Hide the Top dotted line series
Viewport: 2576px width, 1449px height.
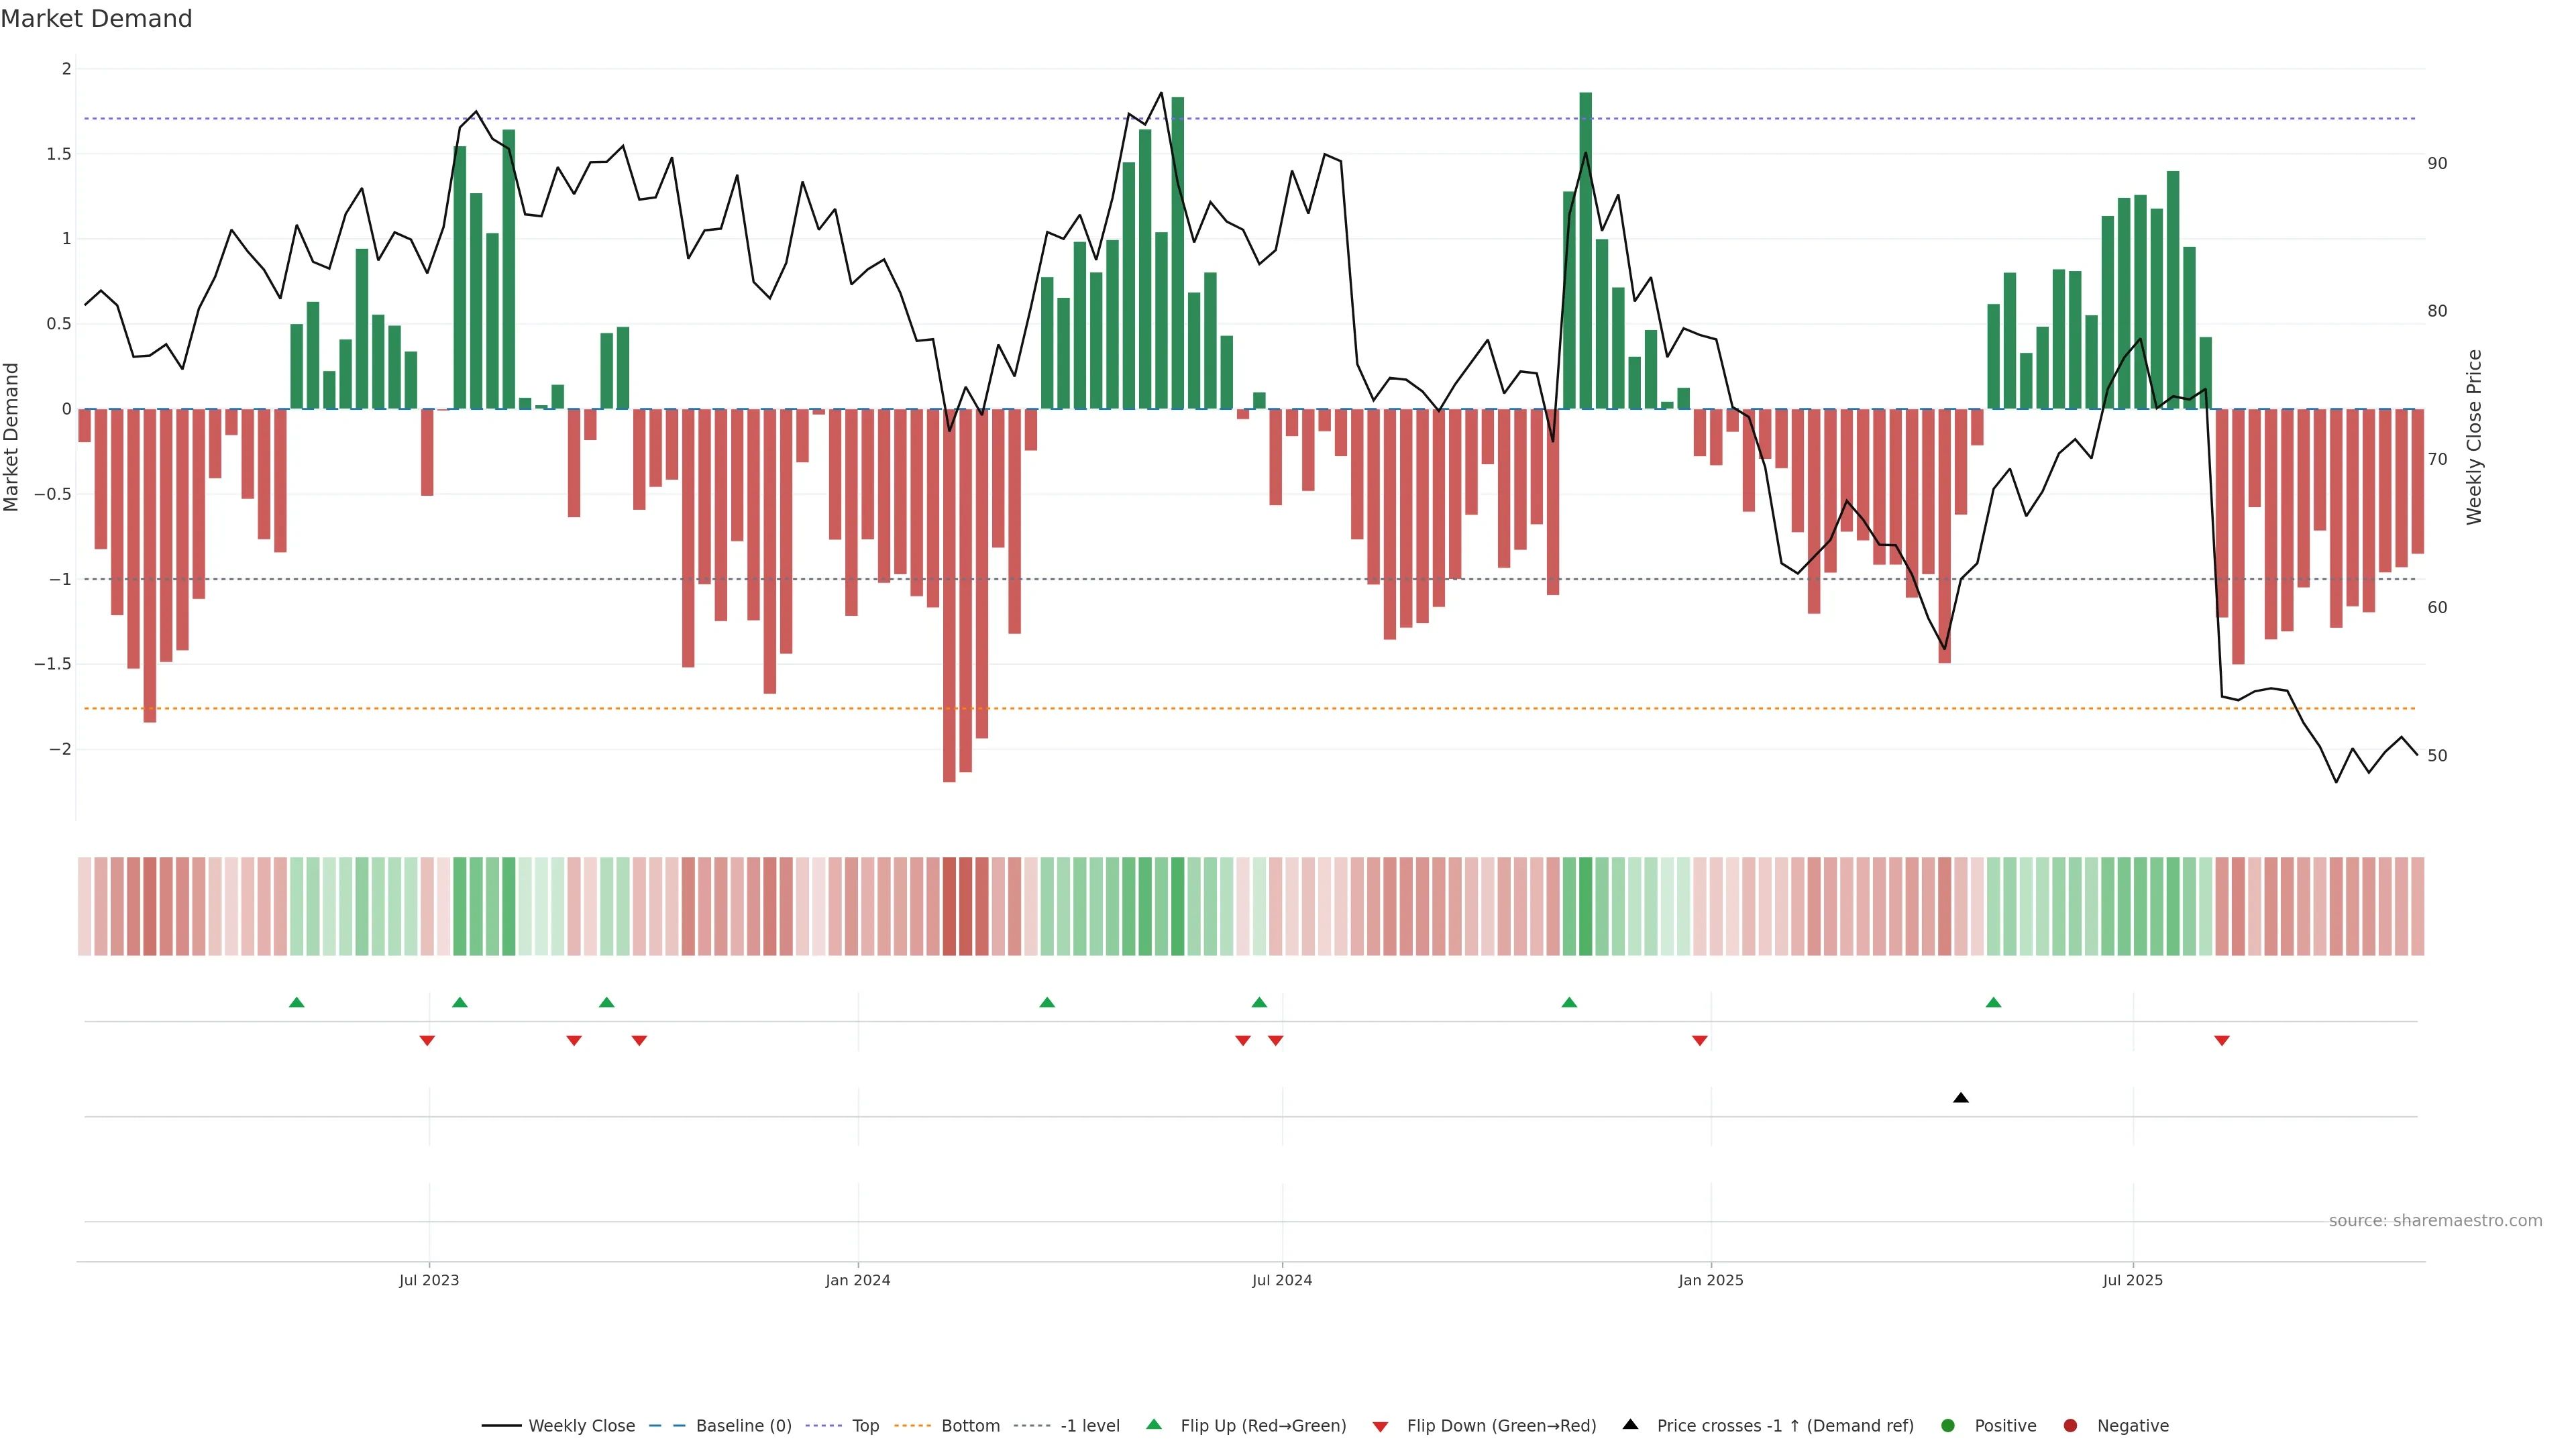pyautogui.click(x=865, y=1426)
